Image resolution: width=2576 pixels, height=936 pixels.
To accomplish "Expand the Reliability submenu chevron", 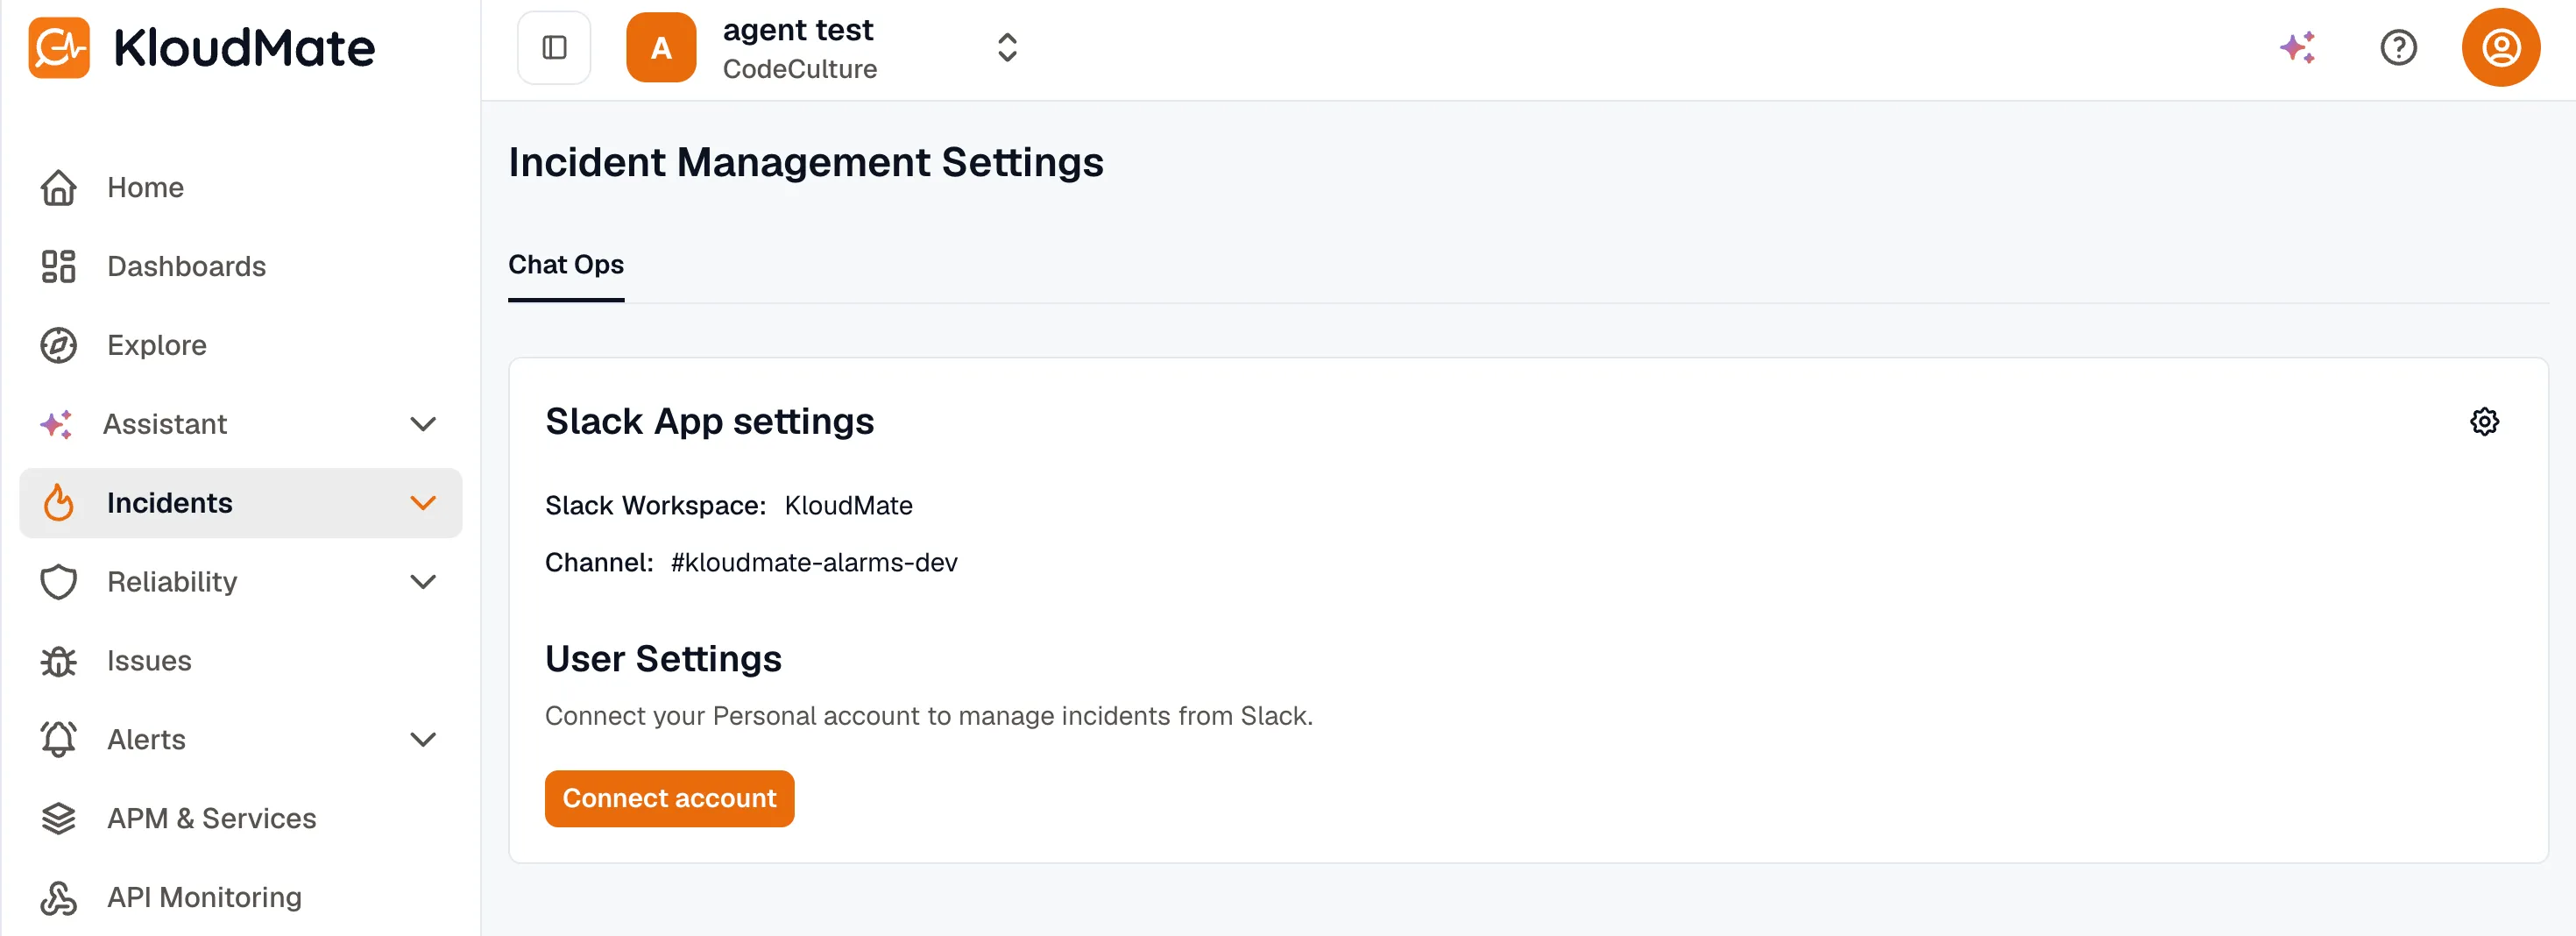I will pos(423,582).
